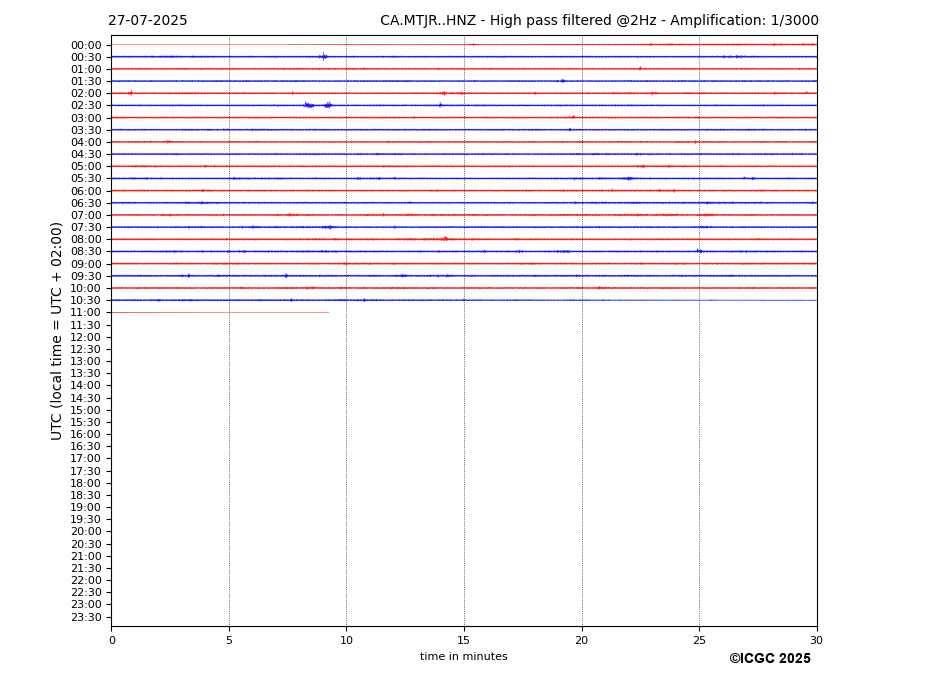Click the 13:30 time row label
This screenshot has width=927, height=696.
coord(86,373)
